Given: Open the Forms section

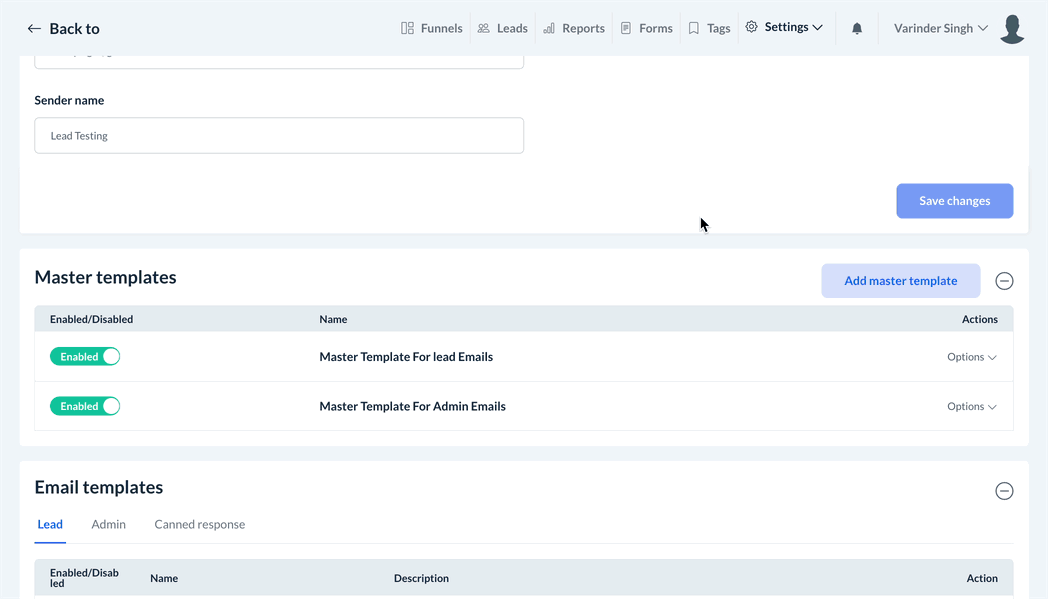Looking at the screenshot, I should click(646, 28).
